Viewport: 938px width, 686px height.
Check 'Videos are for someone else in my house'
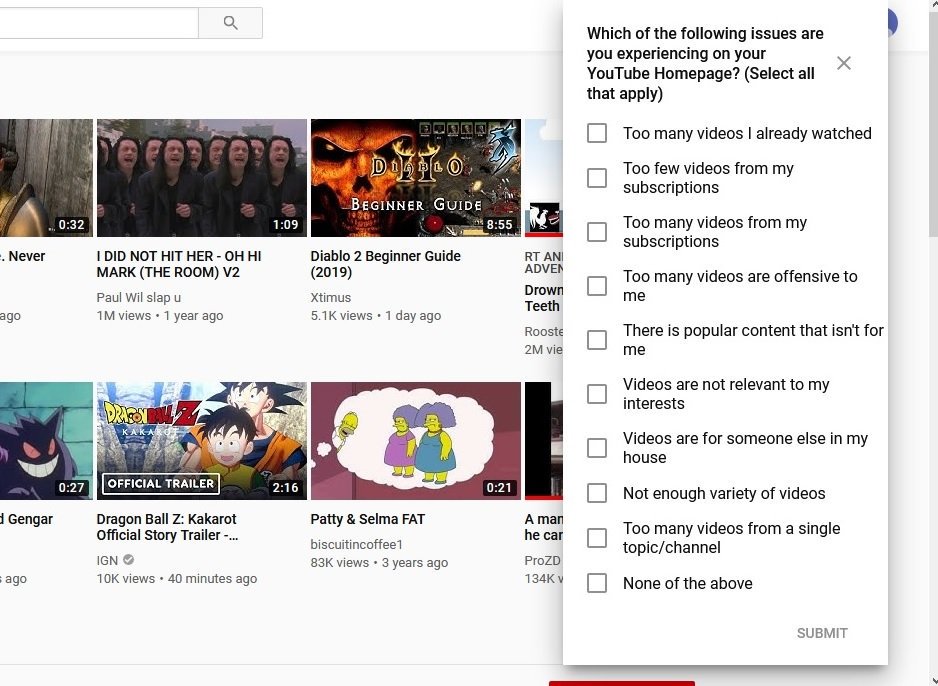[597, 447]
